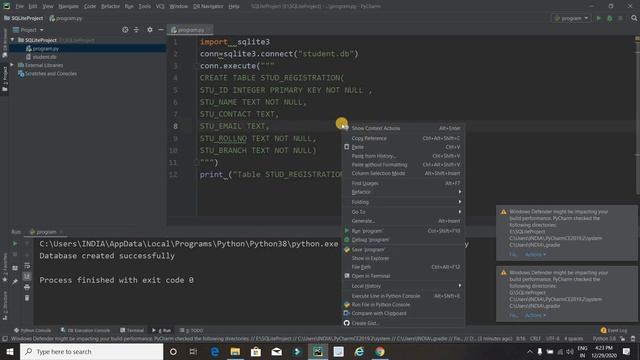The image size is (640, 360).
Task: Open the Windows notification center icon
Action: (627, 352)
